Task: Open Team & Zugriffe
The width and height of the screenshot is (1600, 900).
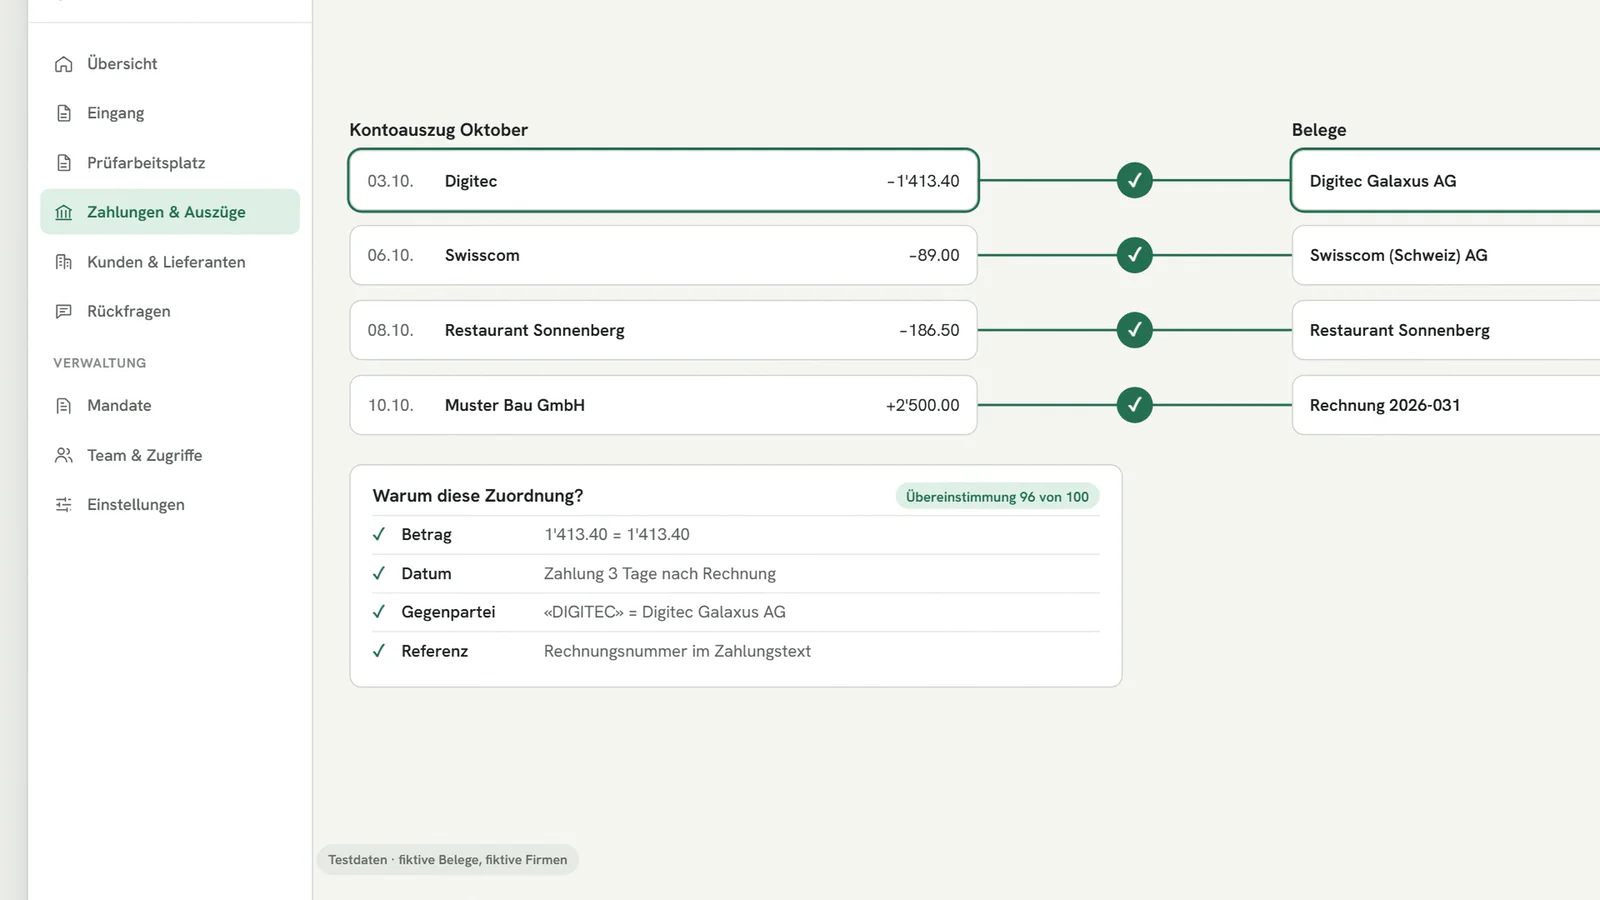Action: [170, 455]
